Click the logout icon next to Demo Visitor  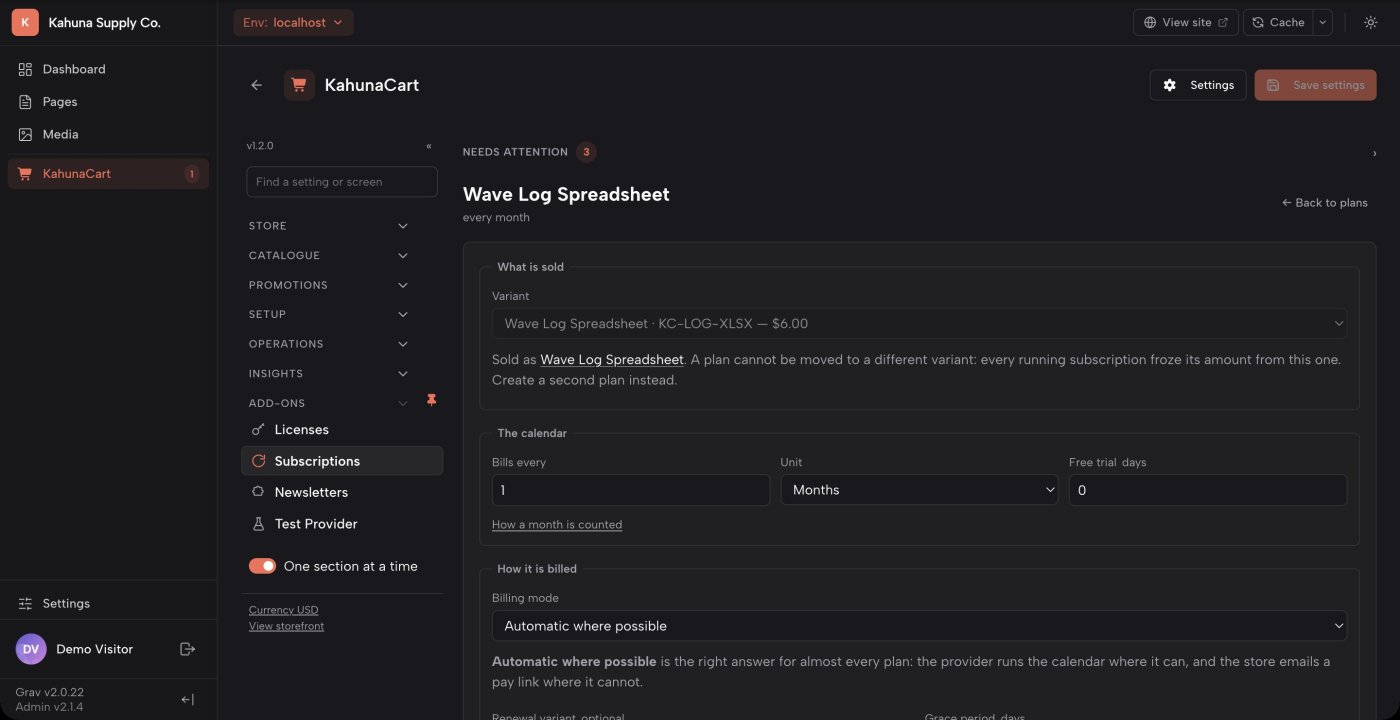coord(187,649)
